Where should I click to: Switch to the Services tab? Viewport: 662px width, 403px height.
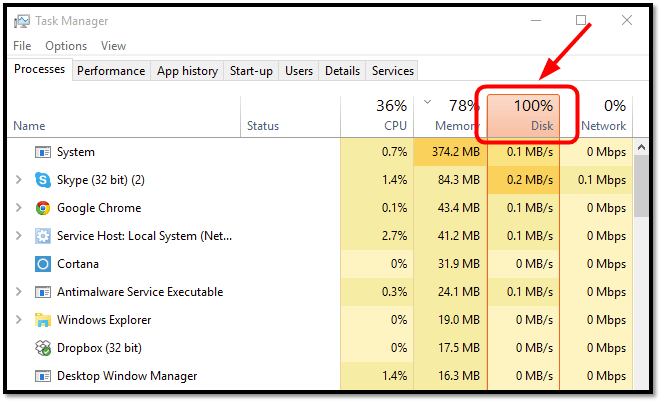[393, 71]
